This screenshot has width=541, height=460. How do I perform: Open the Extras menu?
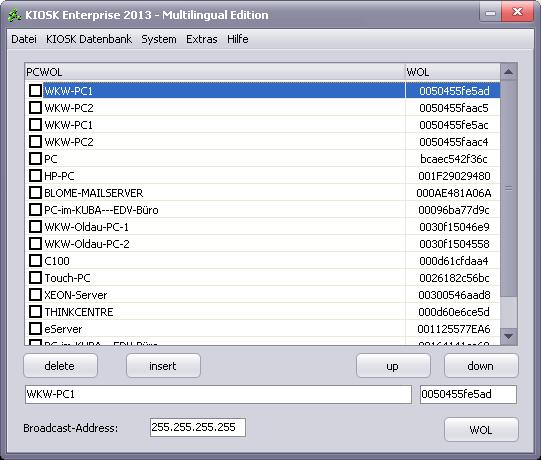tap(202, 39)
